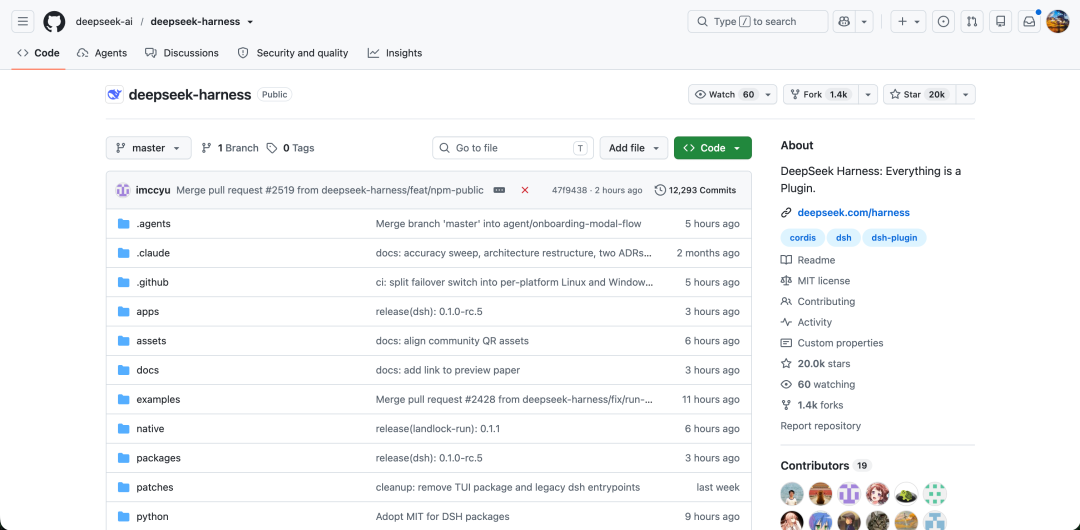Open the master branch dropdown
Viewport: 1080px width, 530px height.
point(149,148)
